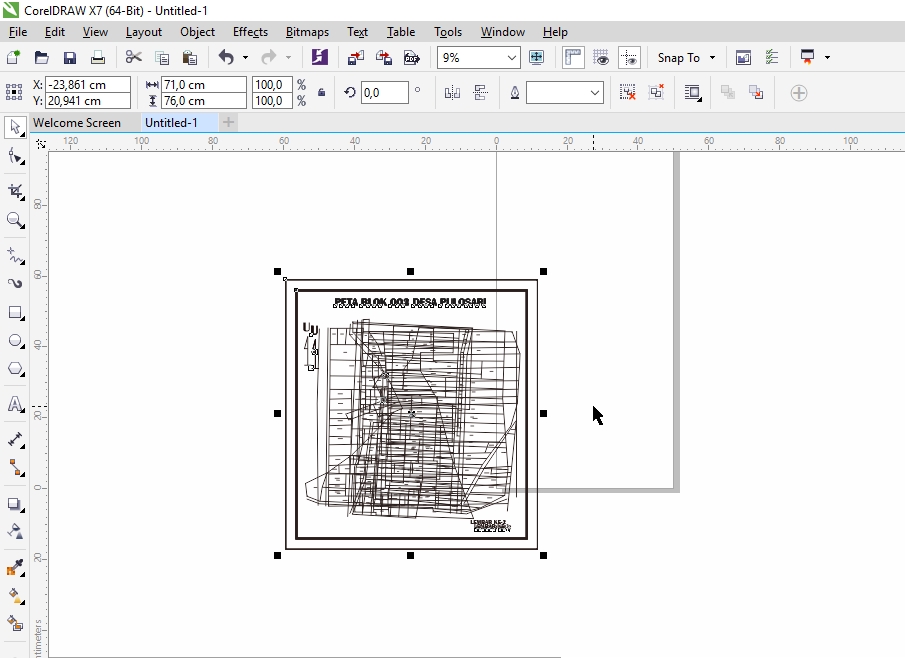Undo the last action

(226, 57)
